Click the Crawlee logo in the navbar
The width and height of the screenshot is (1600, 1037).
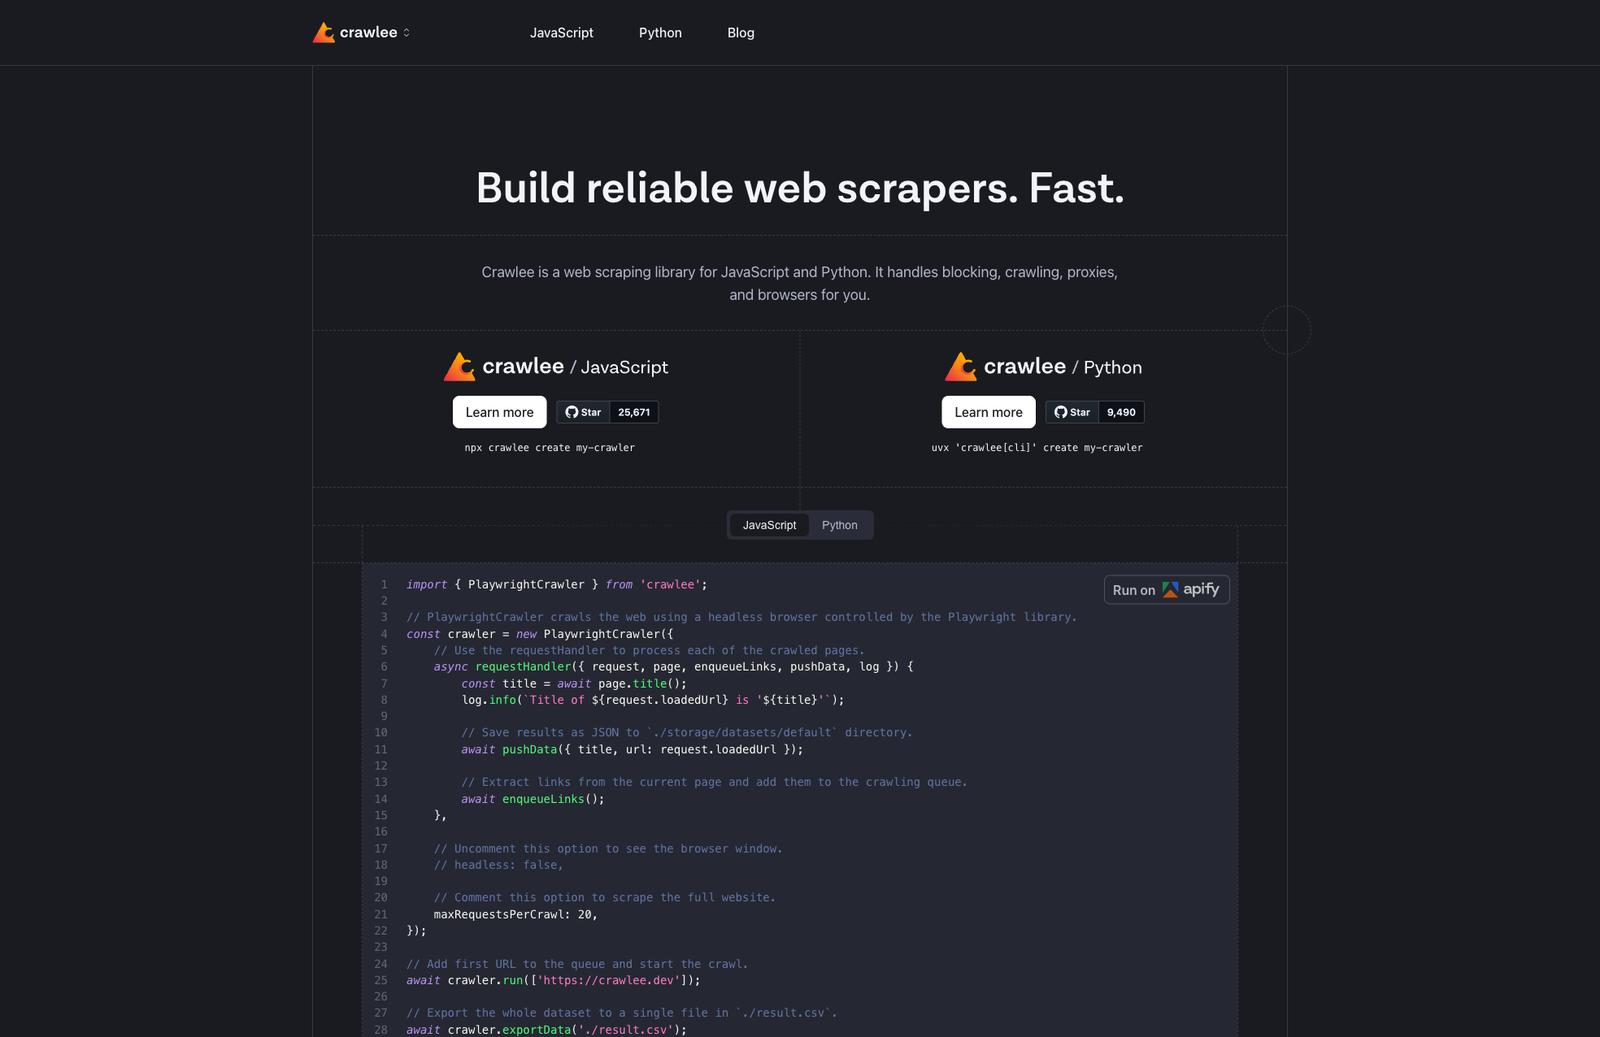tap(355, 33)
